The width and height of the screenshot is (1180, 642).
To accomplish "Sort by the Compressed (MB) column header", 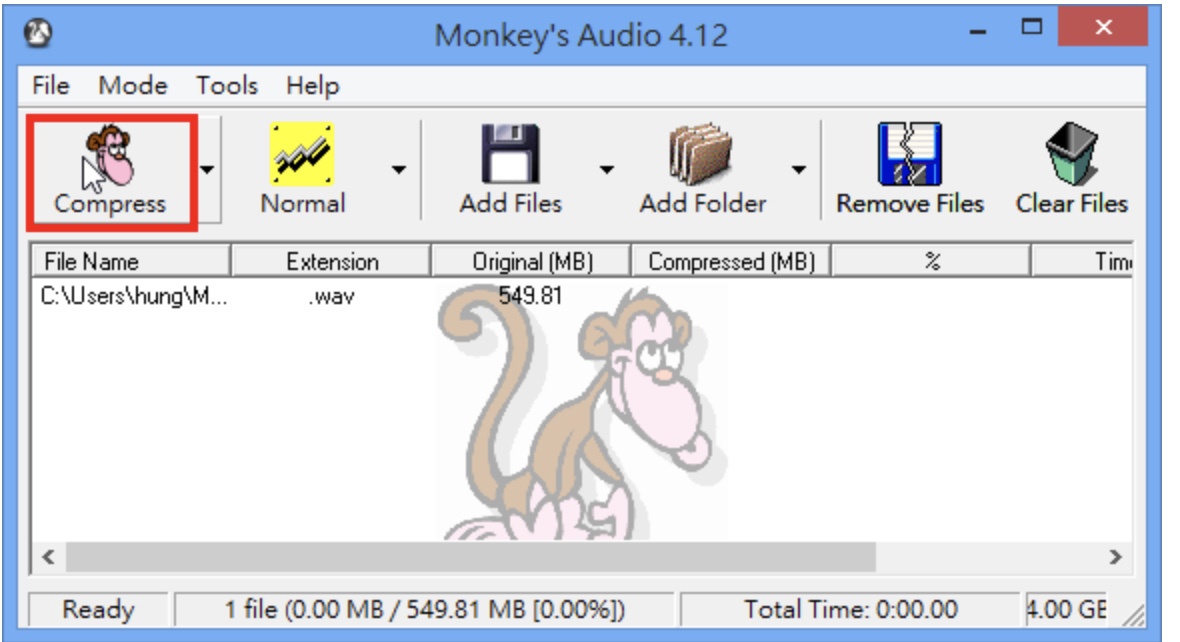I will click(x=731, y=261).
